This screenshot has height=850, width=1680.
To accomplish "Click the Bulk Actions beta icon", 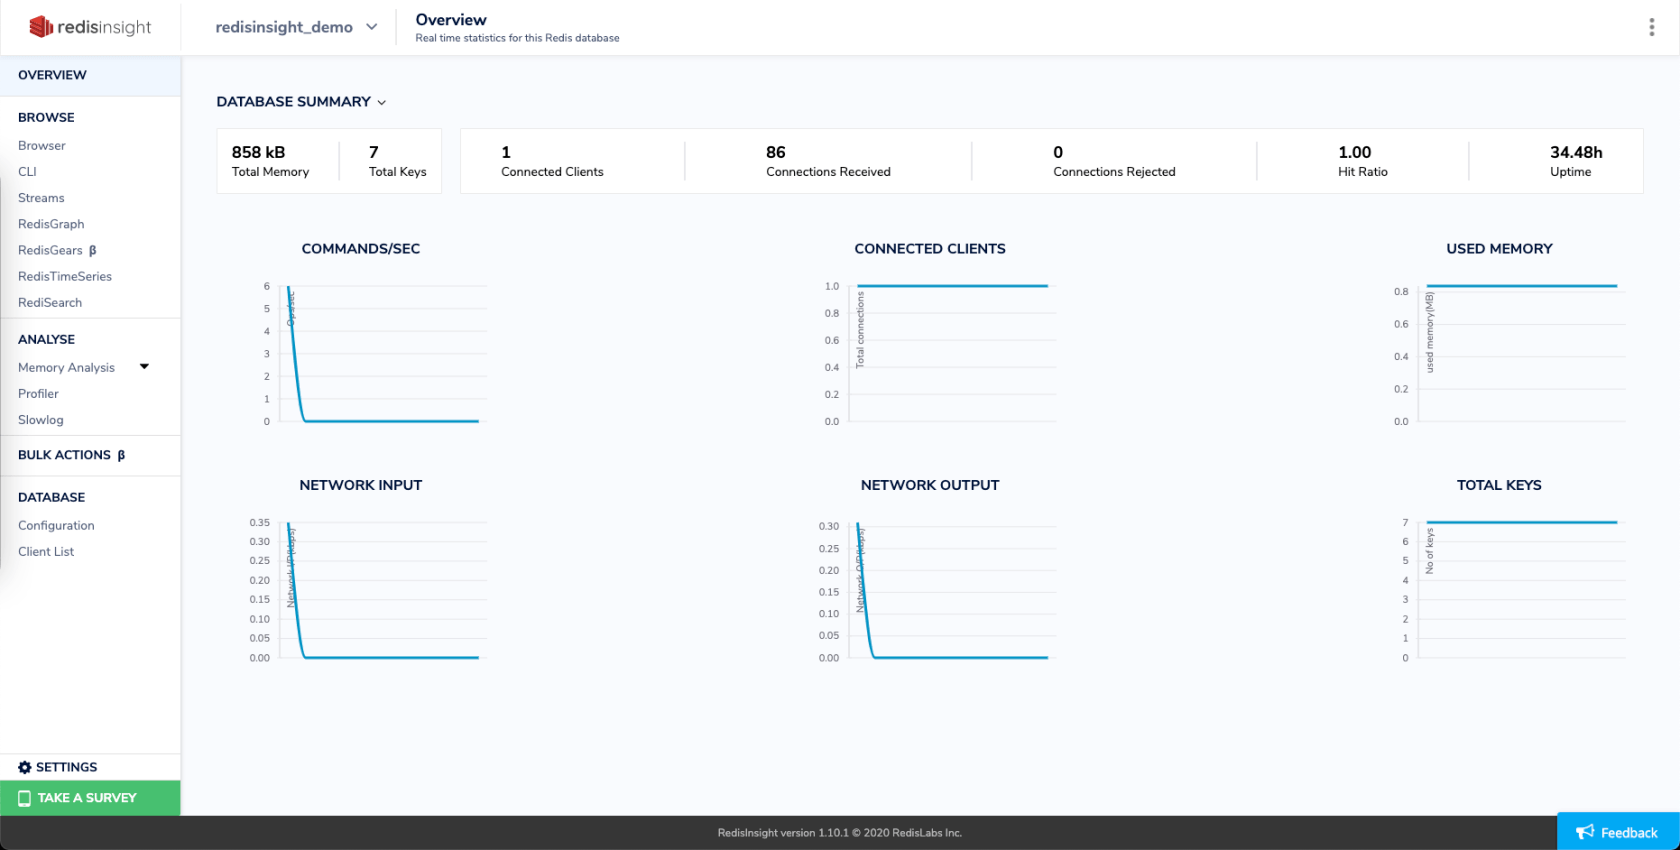I will (121, 455).
